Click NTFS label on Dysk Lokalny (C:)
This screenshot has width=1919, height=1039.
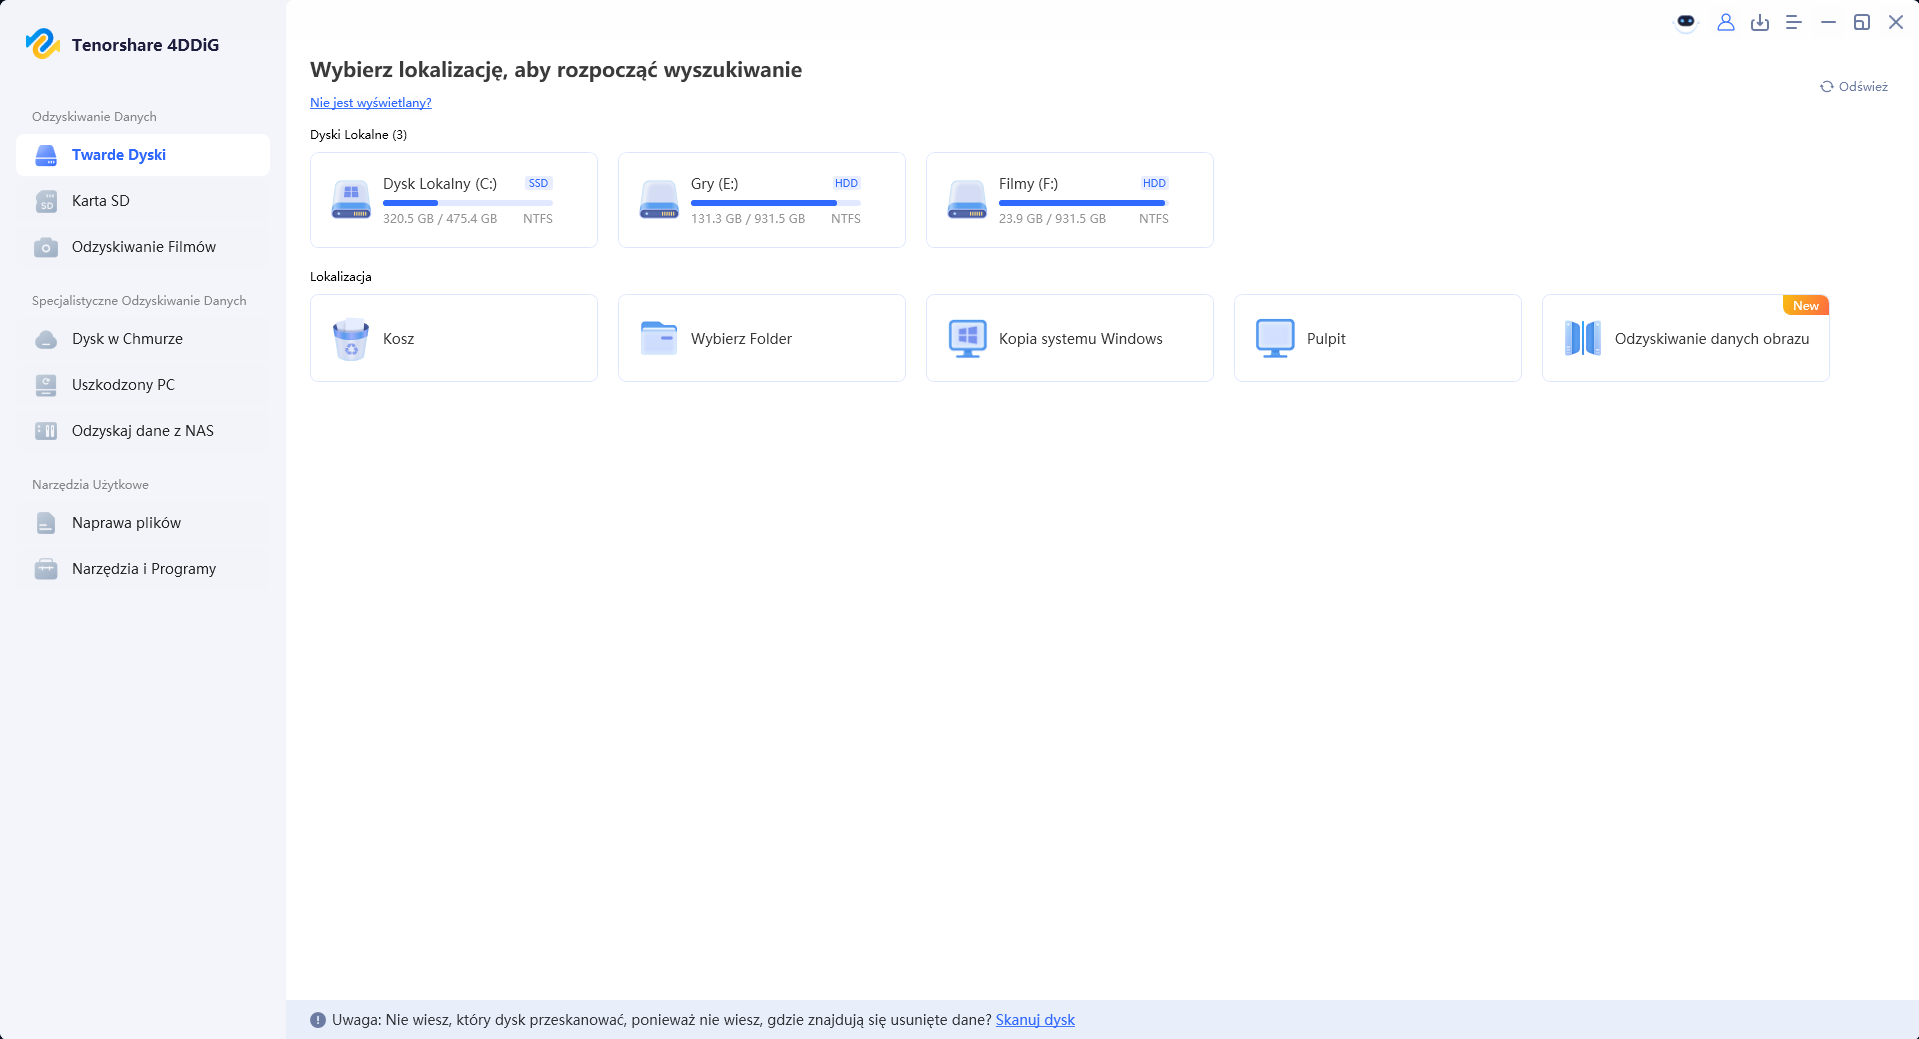click(538, 219)
